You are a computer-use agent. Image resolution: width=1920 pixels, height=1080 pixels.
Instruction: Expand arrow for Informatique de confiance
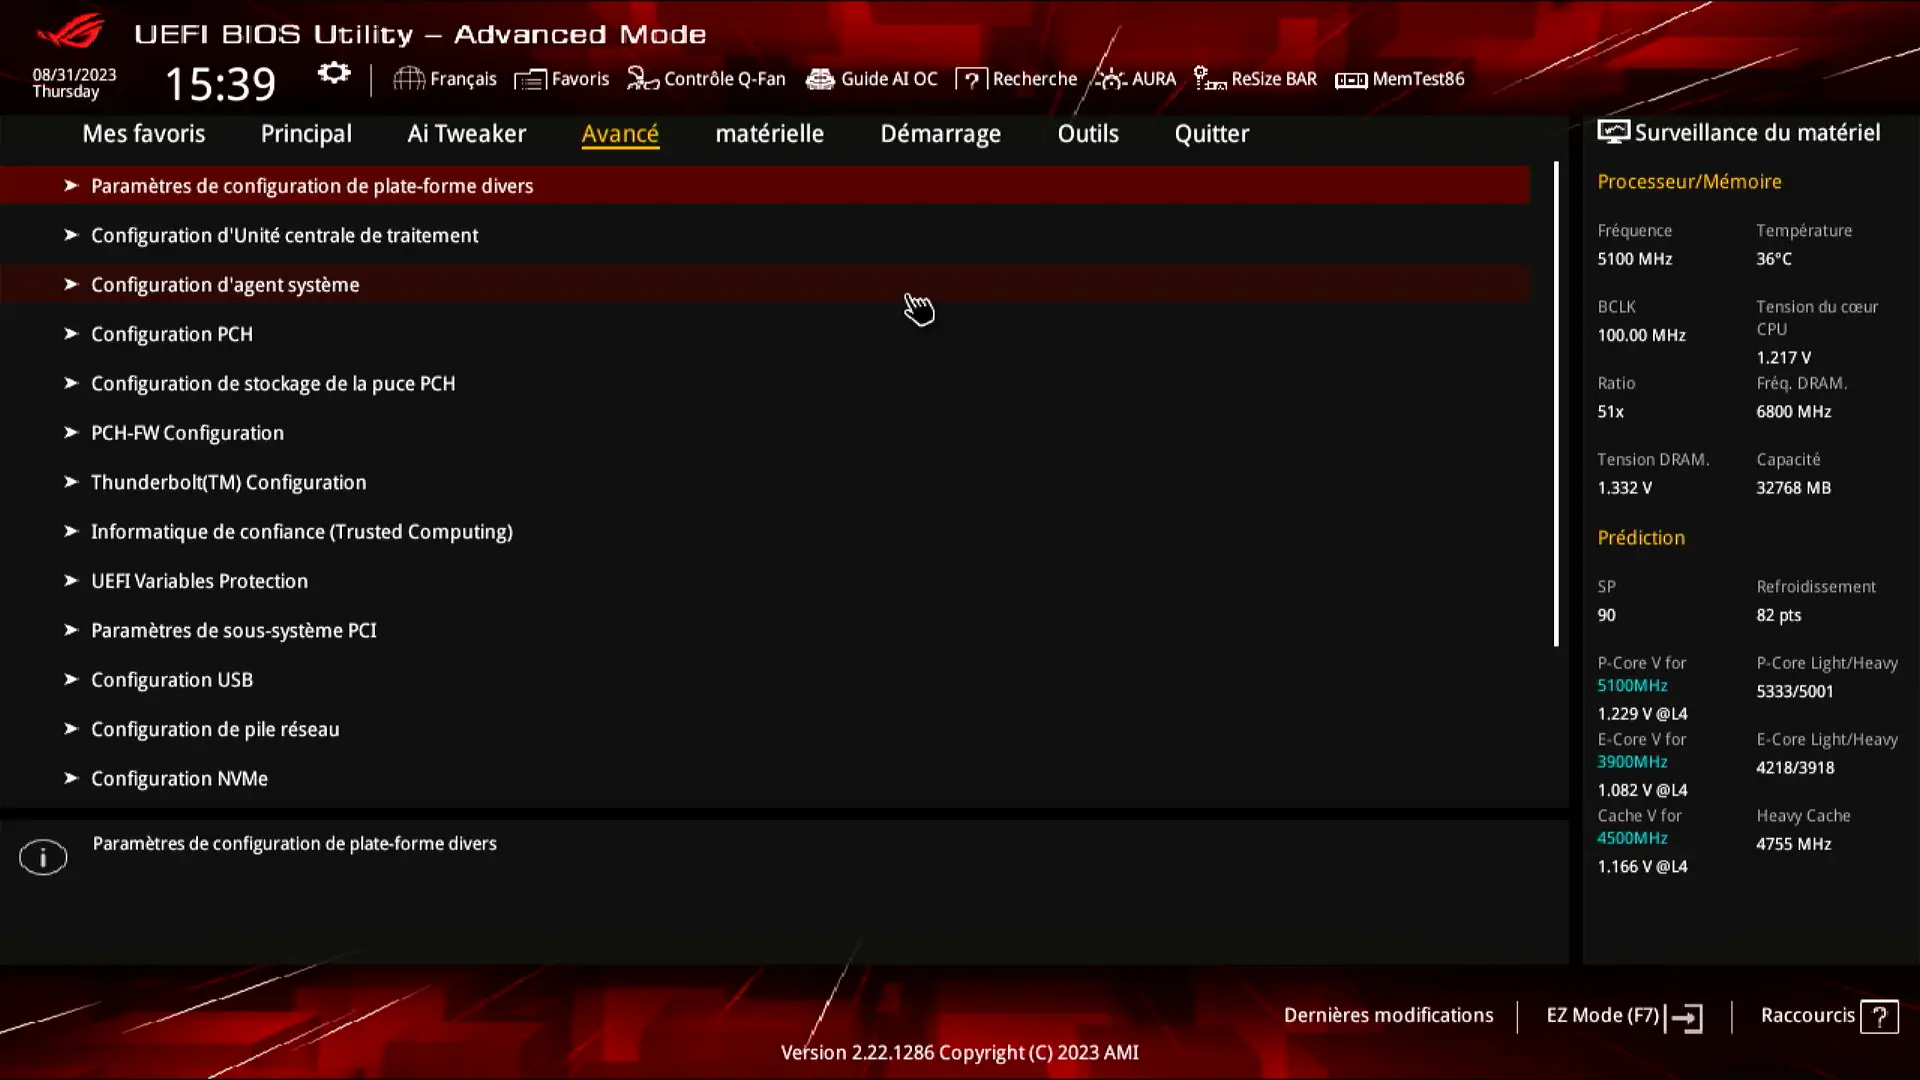pyautogui.click(x=71, y=531)
